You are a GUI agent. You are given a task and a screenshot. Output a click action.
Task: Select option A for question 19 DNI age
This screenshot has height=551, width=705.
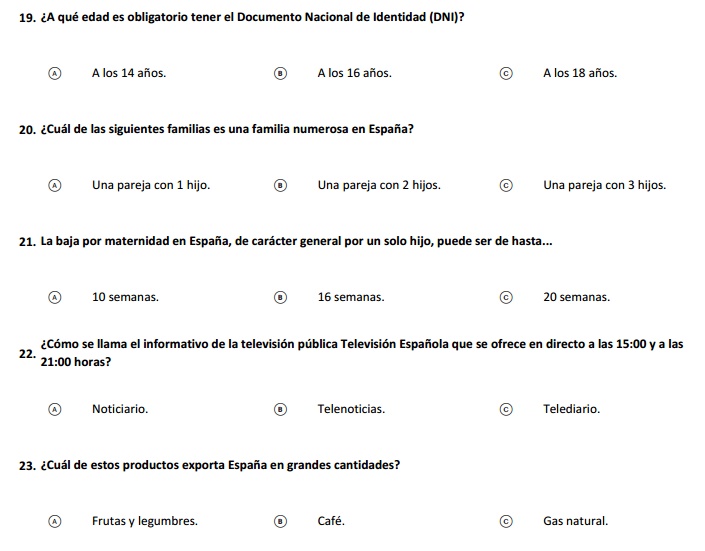click(x=54, y=73)
